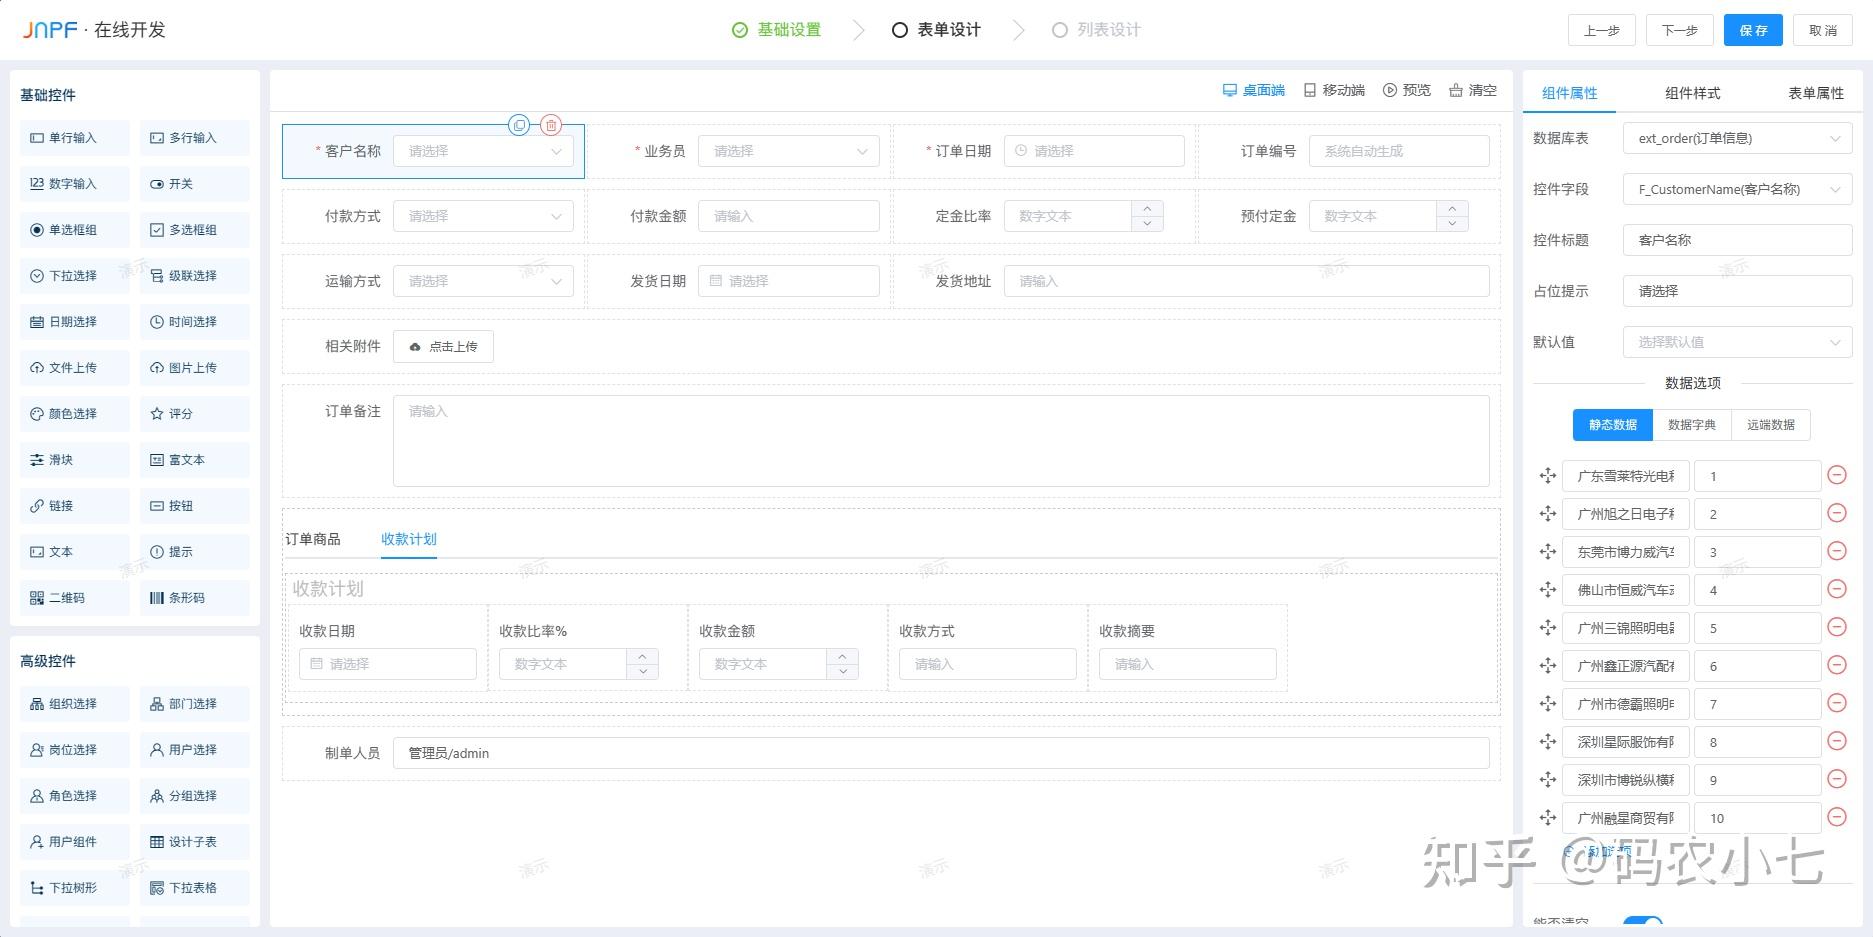Preview the form with 预览
Viewport: 1873px width, 937px height.
coord(1407,90)
